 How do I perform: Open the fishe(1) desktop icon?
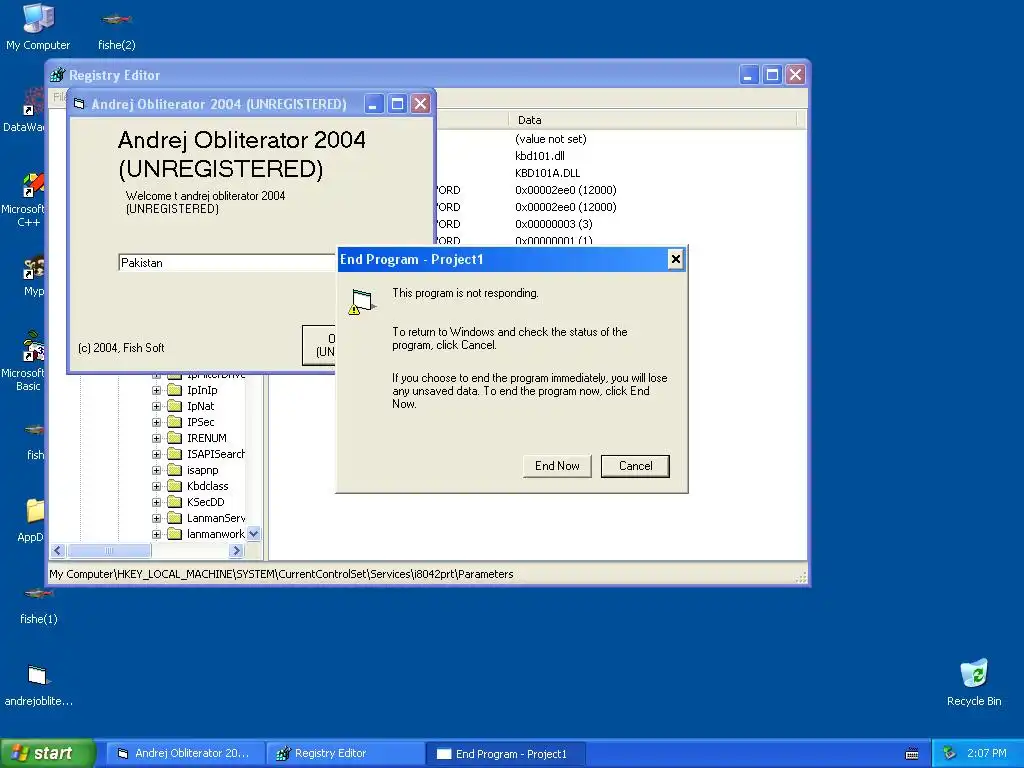tap(39, 605)
